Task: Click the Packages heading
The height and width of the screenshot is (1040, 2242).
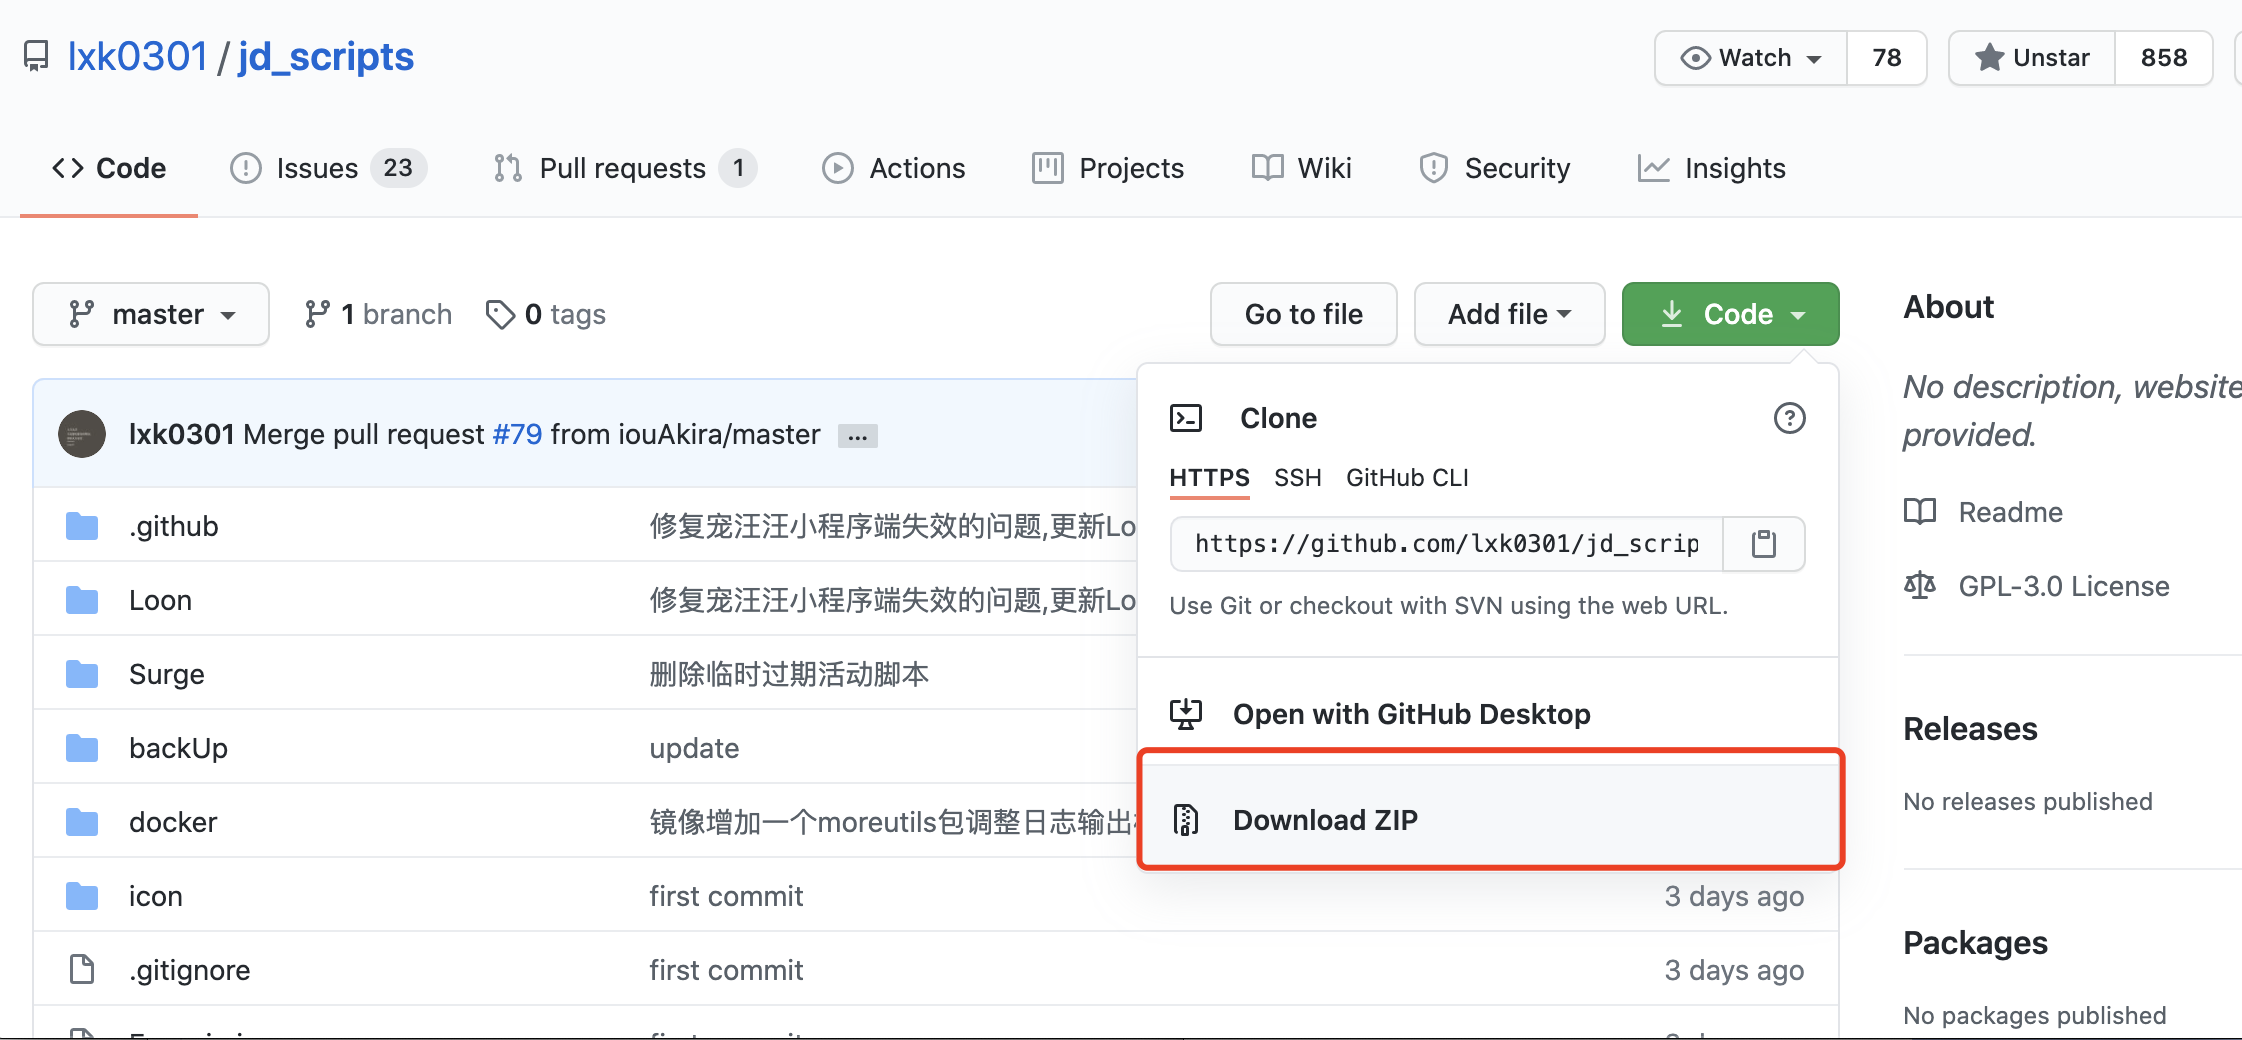Action: click(x=1975, y=943)
